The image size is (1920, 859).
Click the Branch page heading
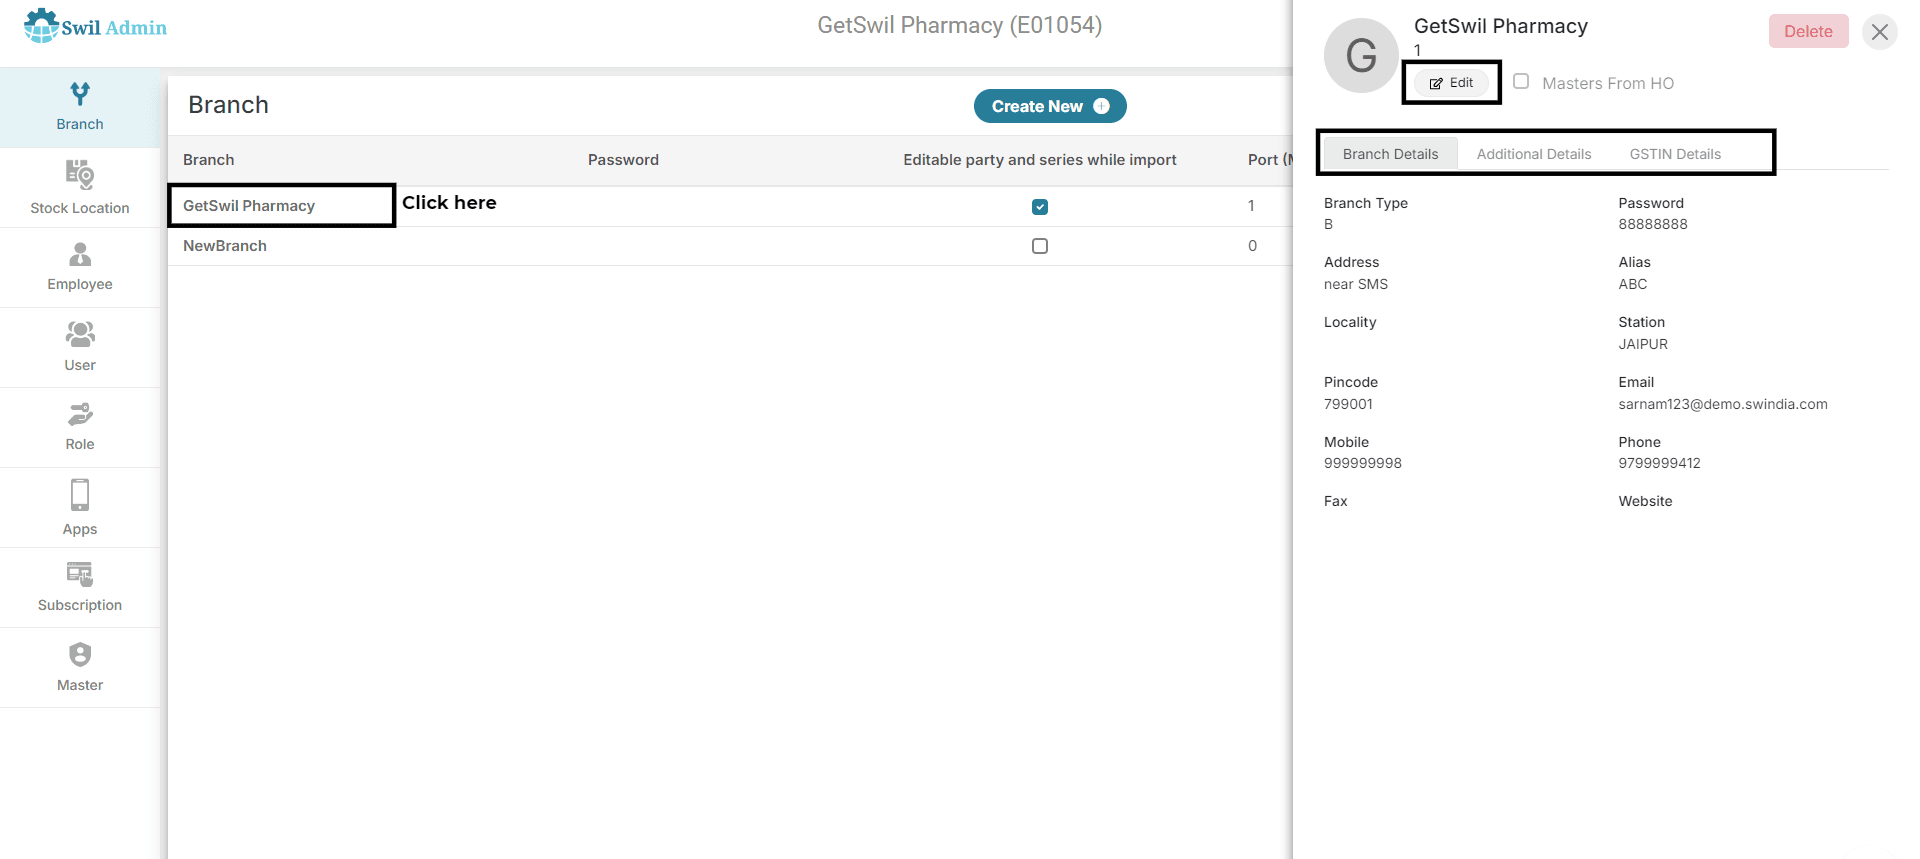pyautogui.click(x=228, y=105)
